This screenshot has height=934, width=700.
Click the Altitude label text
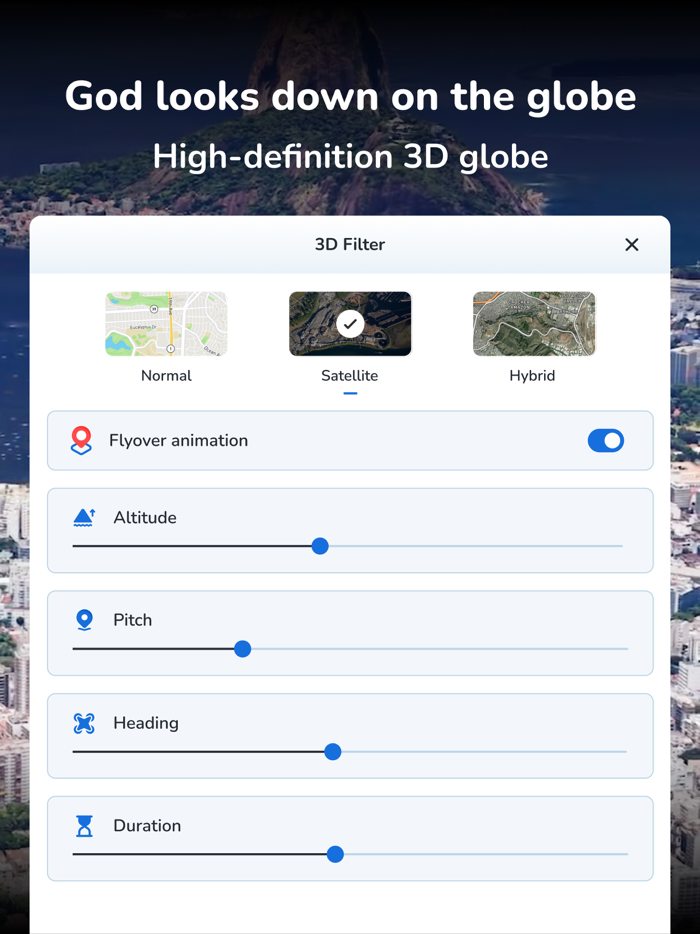point(145,518)
